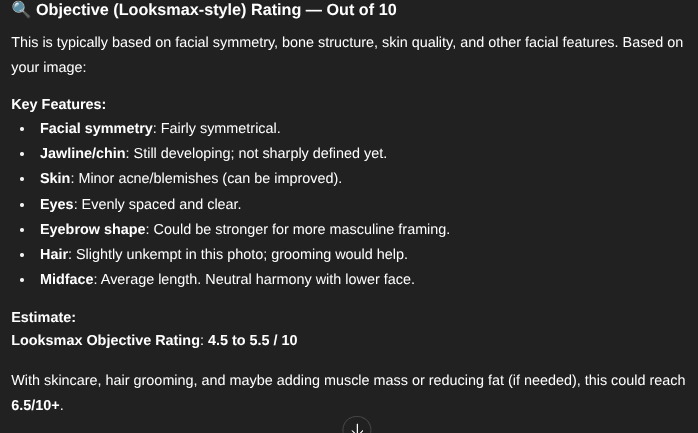
Task: Click the 'Skin' bold bullet label
Action: 55,178
